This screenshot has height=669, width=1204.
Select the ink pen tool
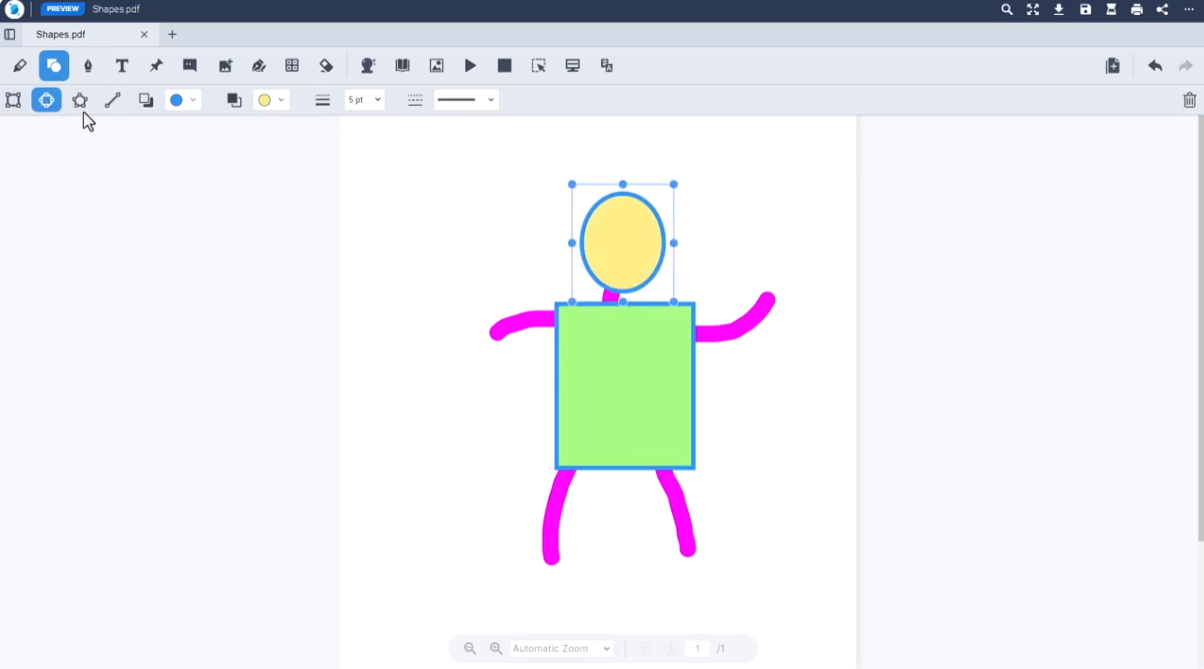[88, 66]
